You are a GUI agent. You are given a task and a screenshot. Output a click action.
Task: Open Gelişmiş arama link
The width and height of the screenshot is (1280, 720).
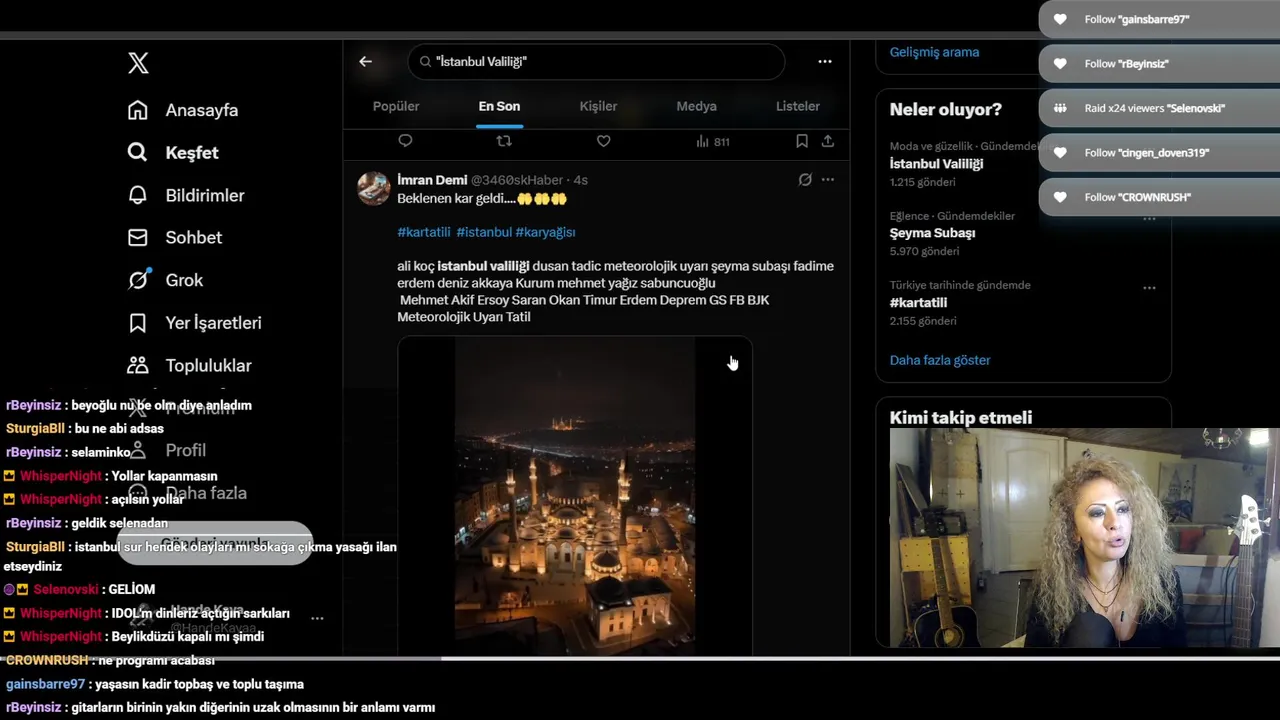934,52
